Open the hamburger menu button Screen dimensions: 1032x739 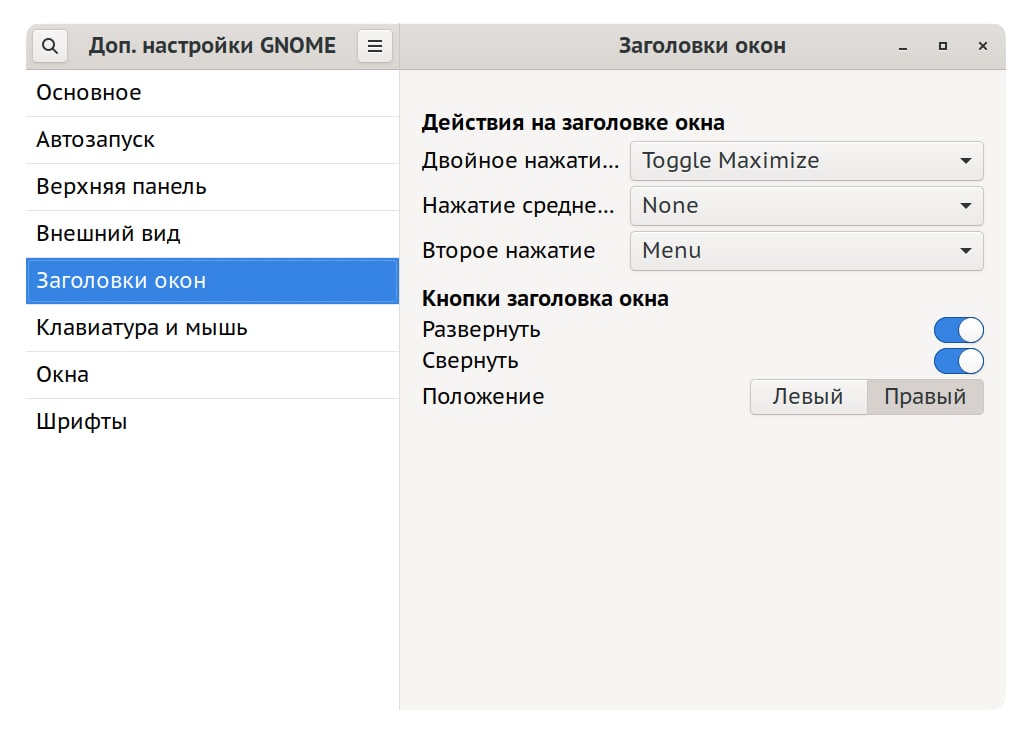point(375,46)
